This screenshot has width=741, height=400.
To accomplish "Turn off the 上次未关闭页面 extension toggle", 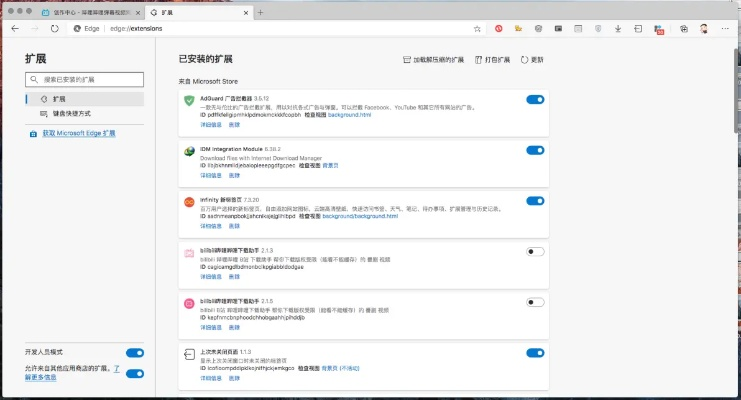I will 535,353.
